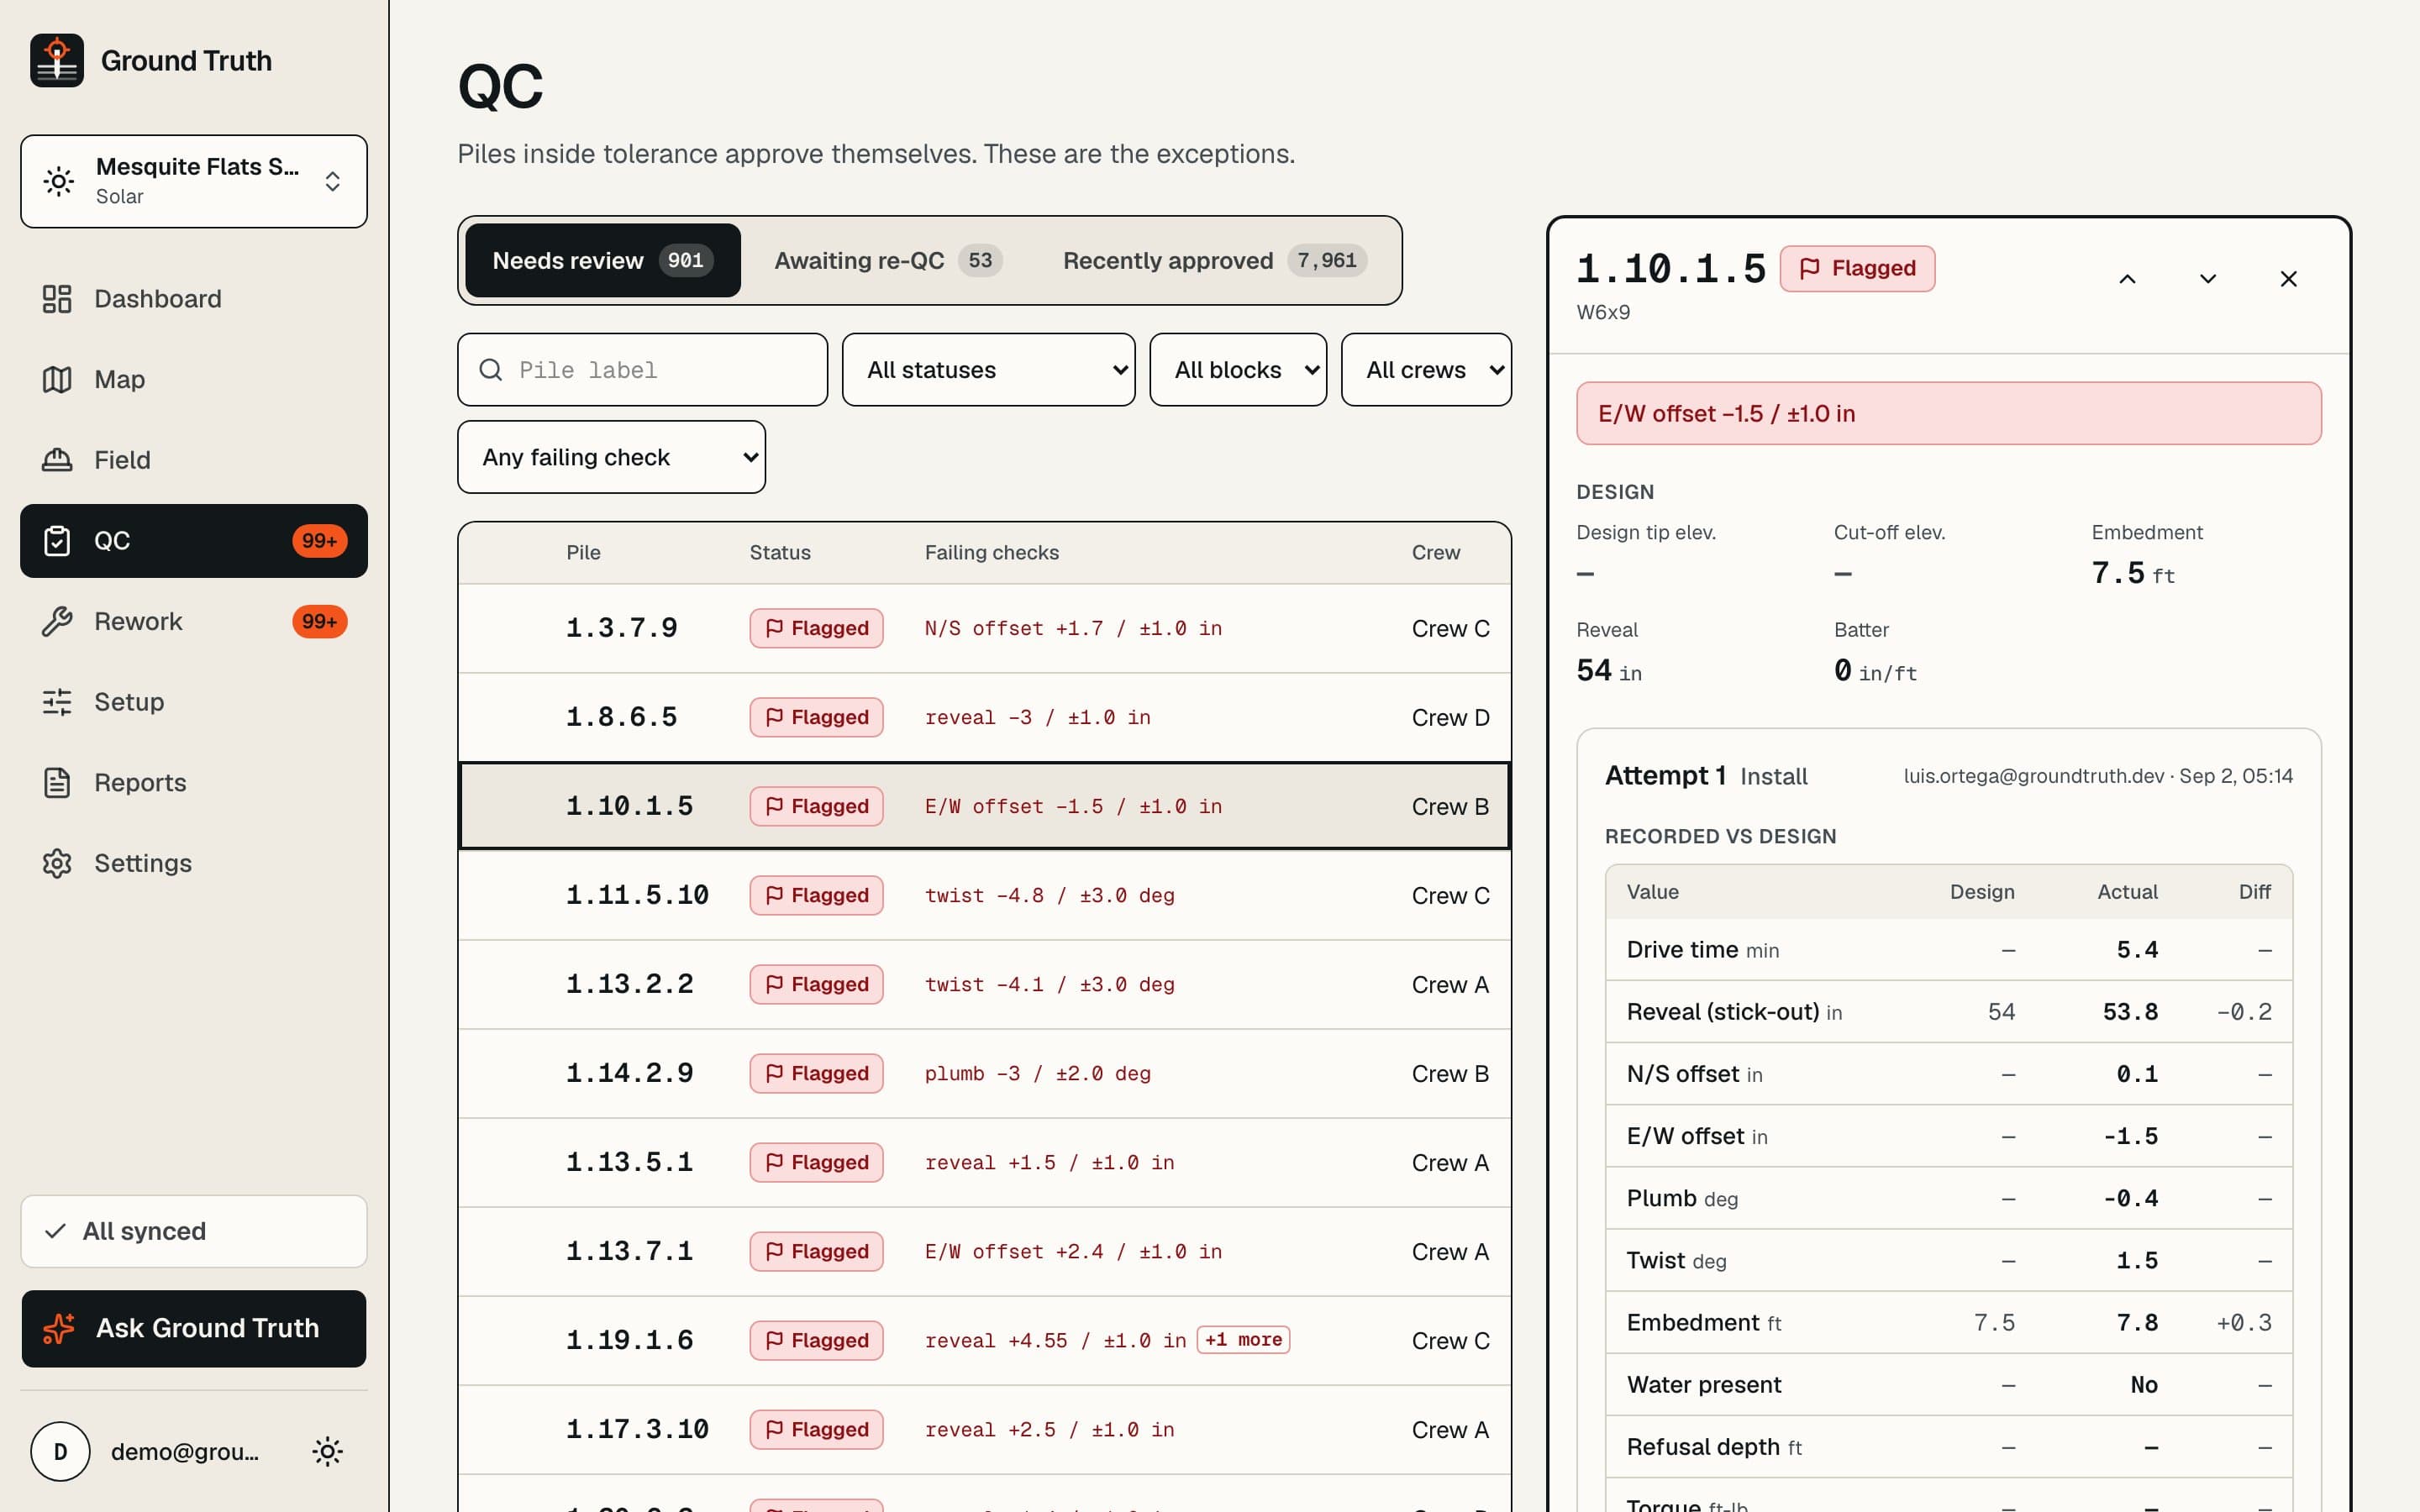Click the demo user avatar
The image size is (2420, 1512).
pyautogui.click(x=60, y=1451)
